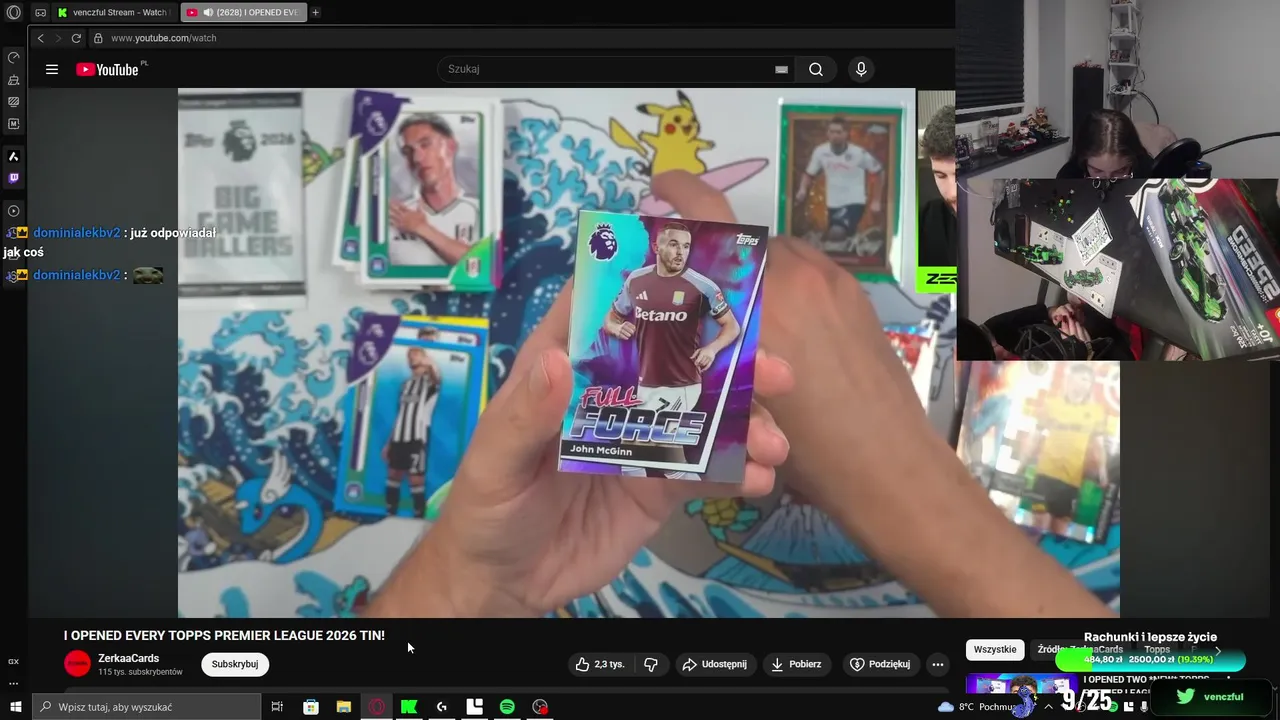
Task: Open Logitech G HUB from taskbar
Action: pos(442,707)
